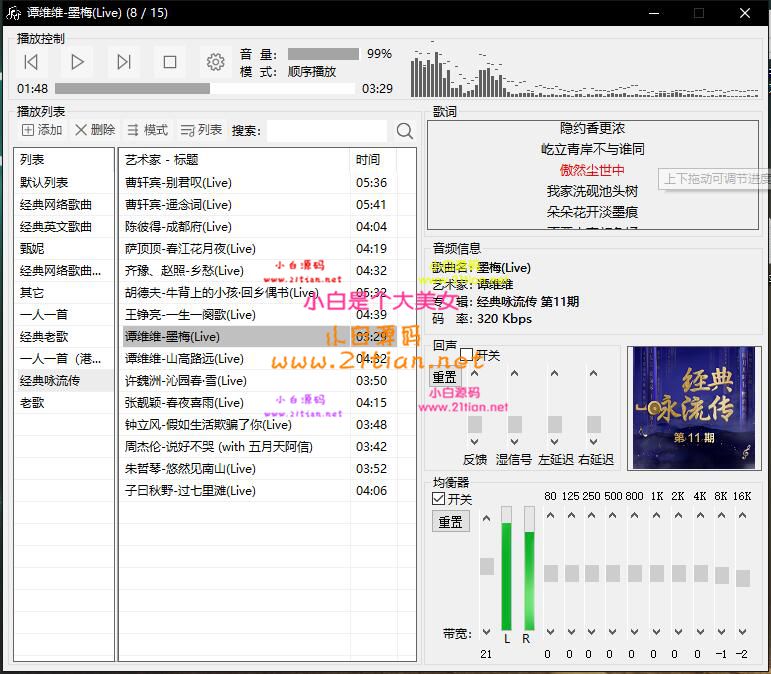771x674 pixels.
Task: Select the 经典老歌 playlist
Action: point(44,337)
